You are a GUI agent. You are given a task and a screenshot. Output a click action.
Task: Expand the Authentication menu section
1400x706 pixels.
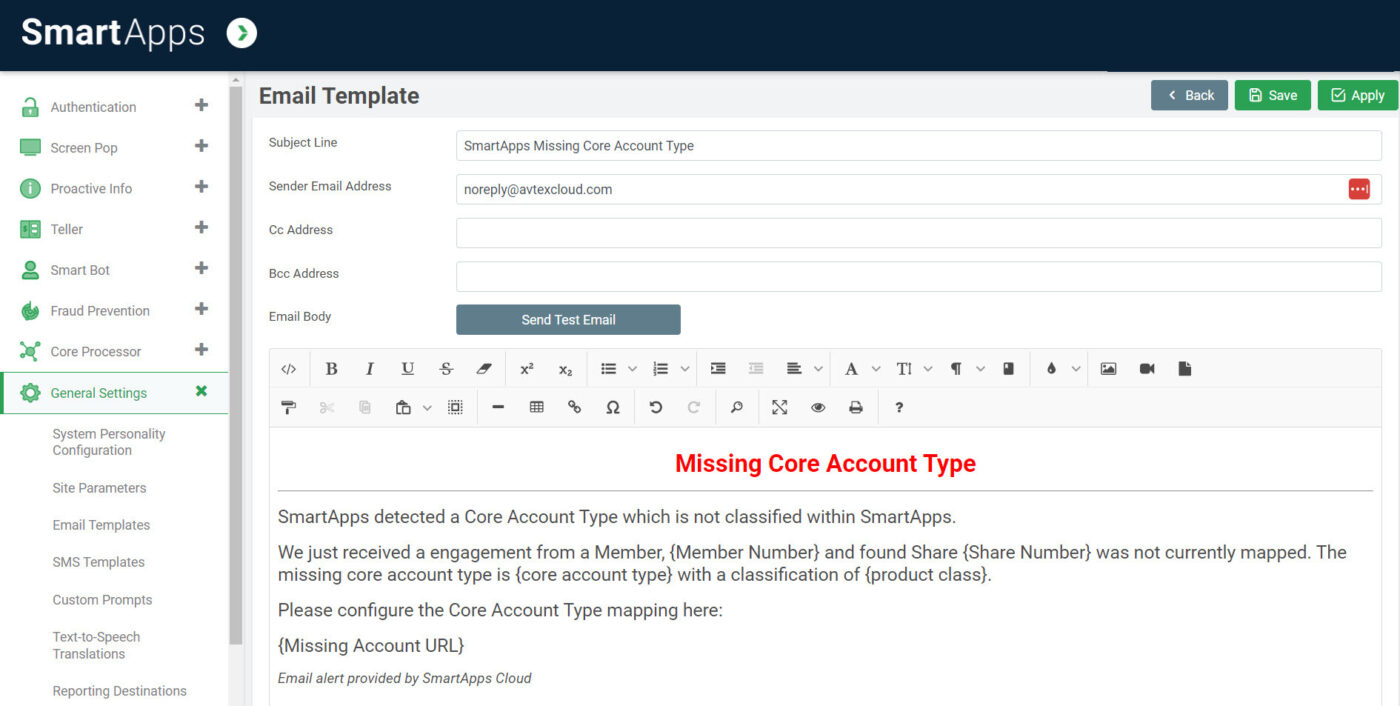tap(201, 105)
